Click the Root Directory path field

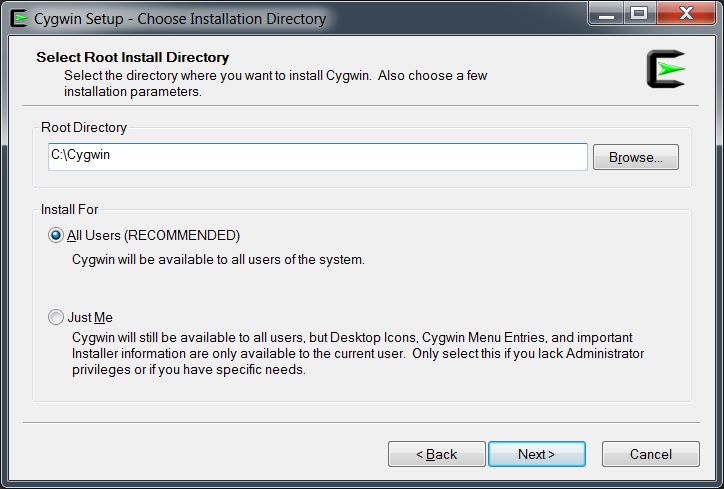click(x=318, y=157)
